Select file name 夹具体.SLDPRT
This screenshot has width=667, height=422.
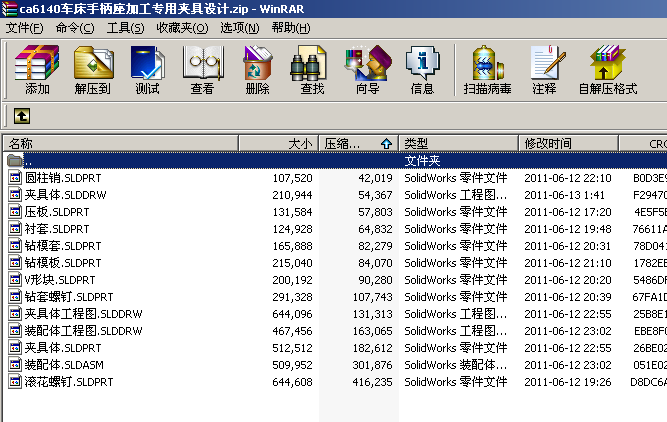click(x=63, y=348)
